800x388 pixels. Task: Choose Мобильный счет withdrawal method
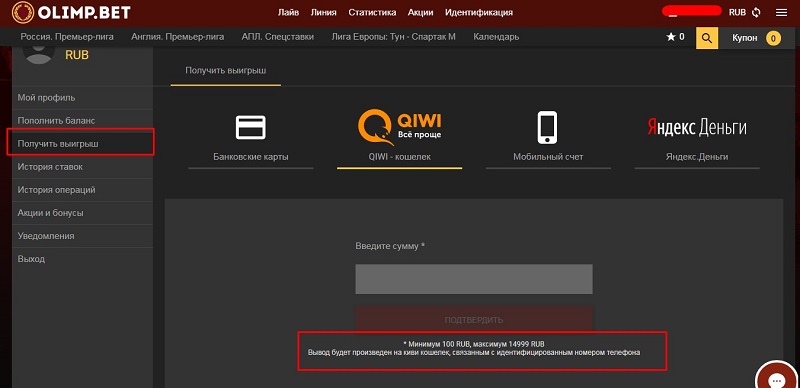click(548, 157)
